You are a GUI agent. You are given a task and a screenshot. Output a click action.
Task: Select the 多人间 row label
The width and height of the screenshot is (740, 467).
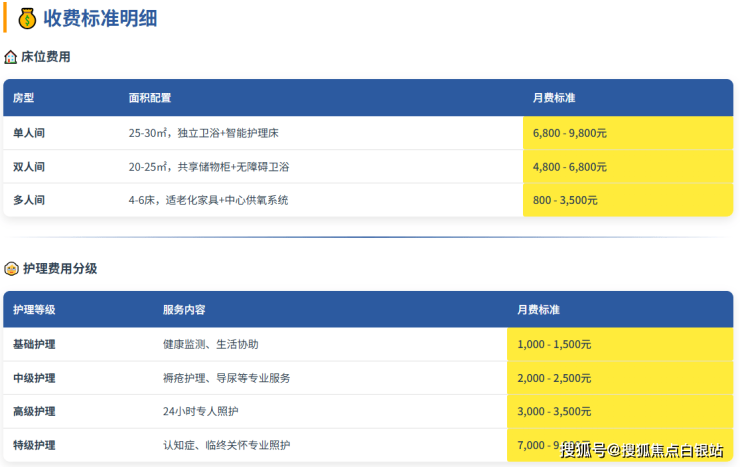[x=29, y=200]
